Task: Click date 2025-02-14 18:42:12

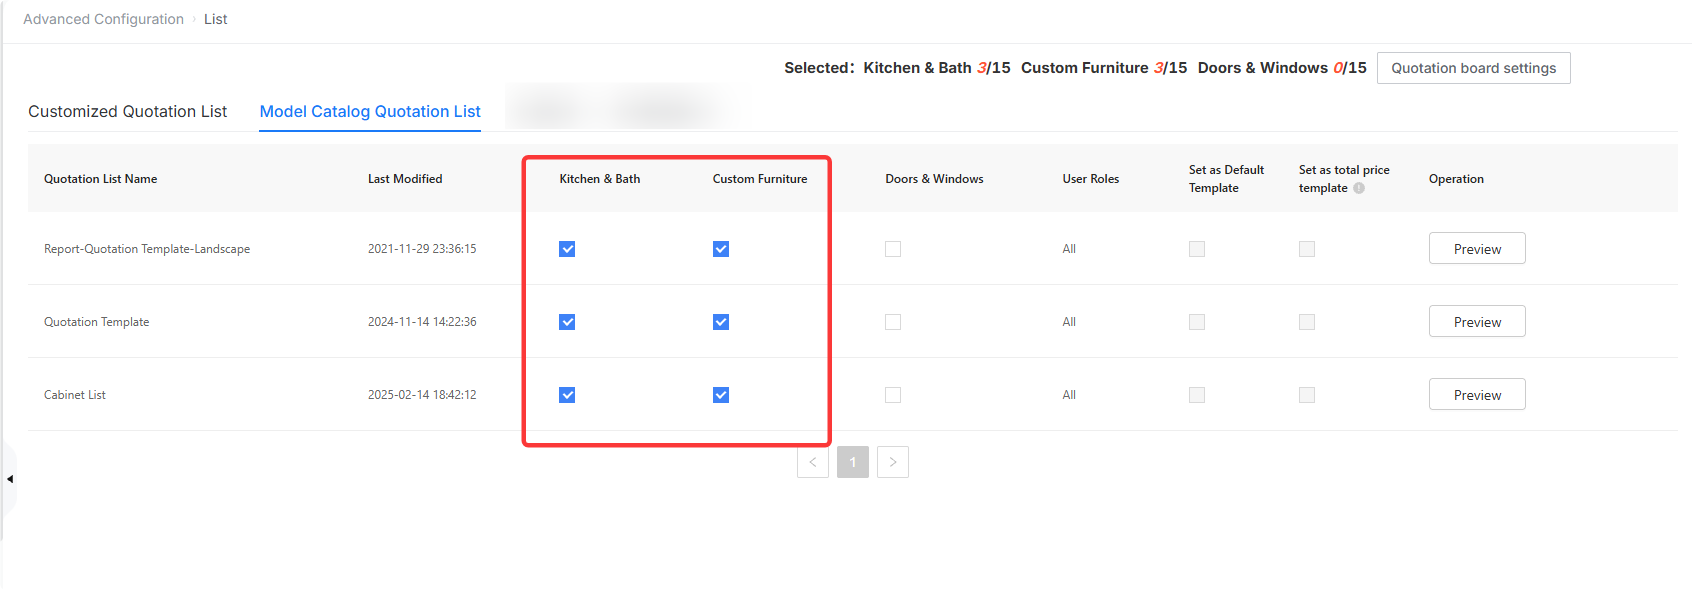Action: click(x=422, y=395)
